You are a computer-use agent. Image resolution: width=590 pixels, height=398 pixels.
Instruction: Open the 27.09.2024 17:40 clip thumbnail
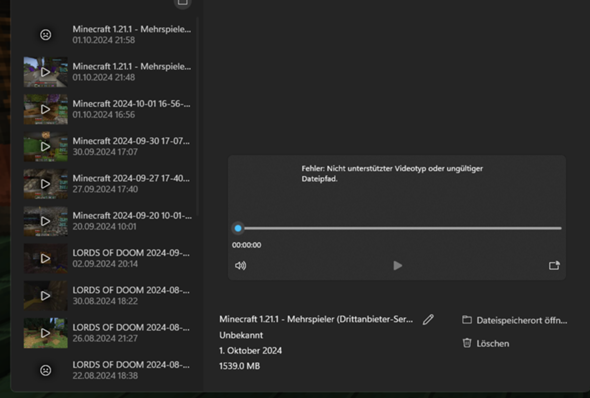pyautogui.click(x=46, y=184)
